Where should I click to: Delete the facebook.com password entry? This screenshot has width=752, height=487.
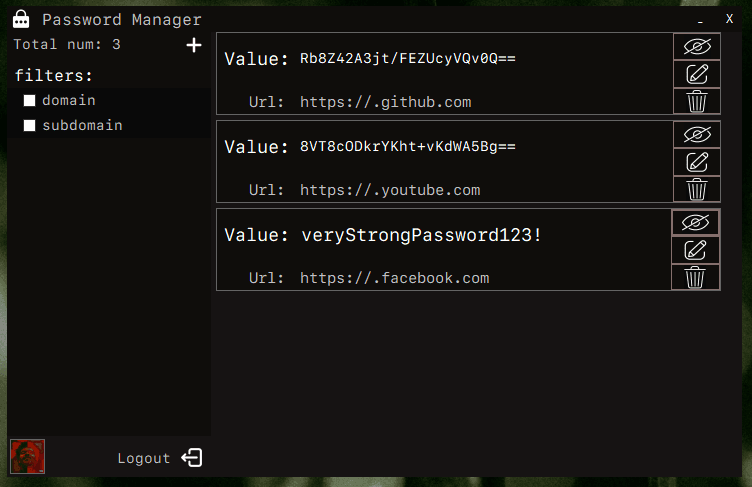click(x=696, y=277)
